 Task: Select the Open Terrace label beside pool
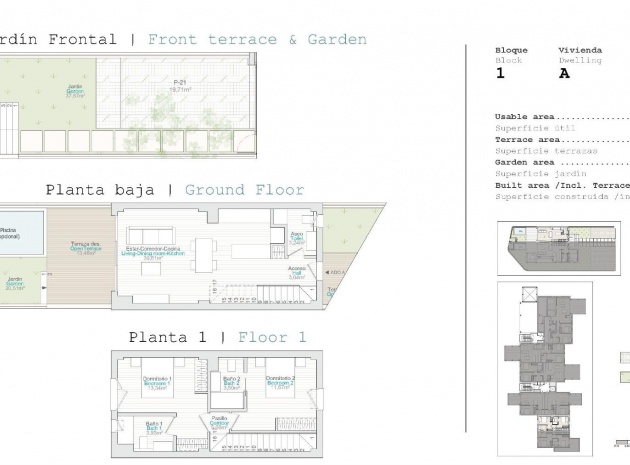tap(87, 249)
